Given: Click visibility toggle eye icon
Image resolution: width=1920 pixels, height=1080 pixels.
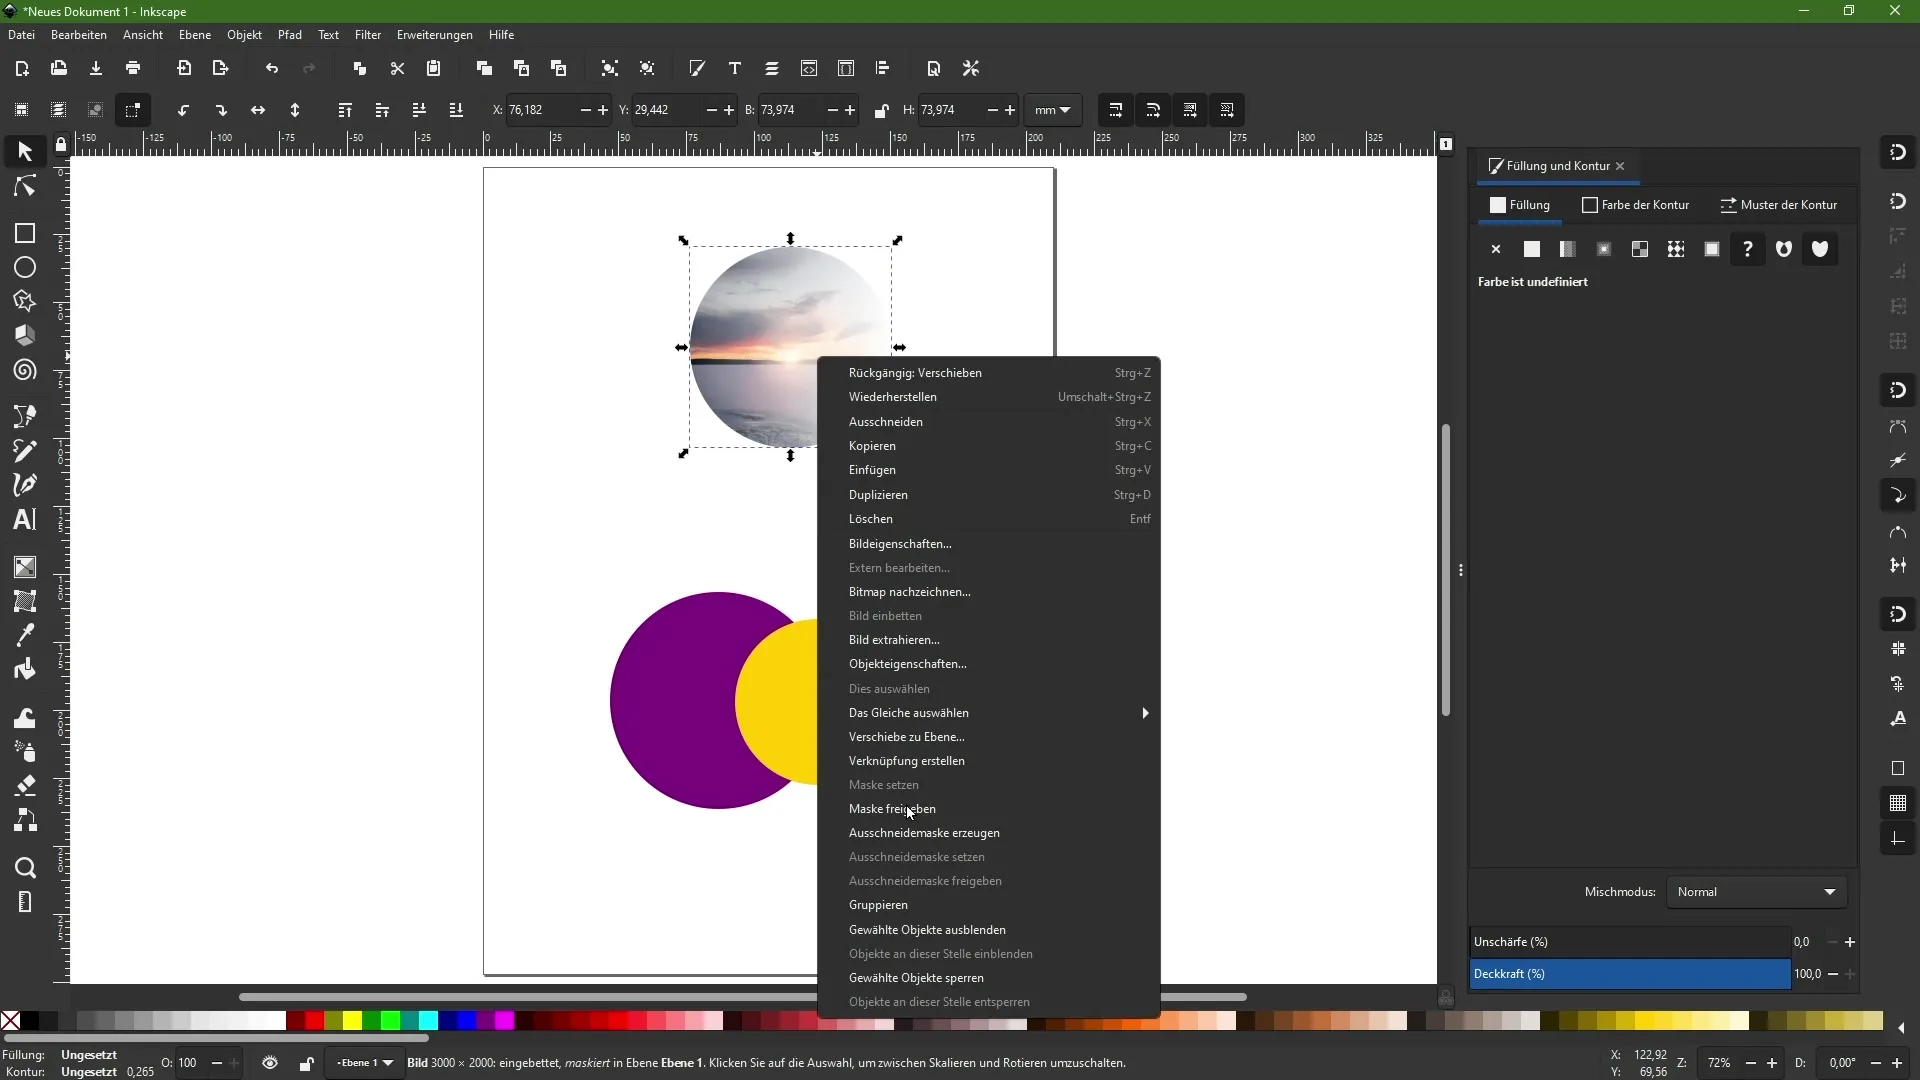Looking at the screenshot, I should click(x=270, y=1063).
